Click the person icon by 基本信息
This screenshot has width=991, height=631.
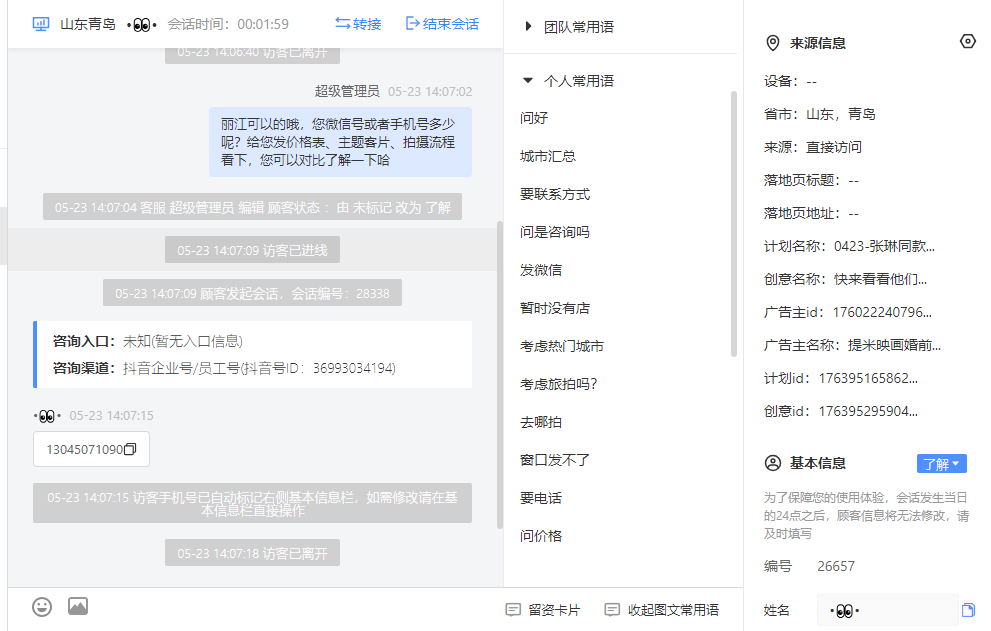[x=773, y=463]
